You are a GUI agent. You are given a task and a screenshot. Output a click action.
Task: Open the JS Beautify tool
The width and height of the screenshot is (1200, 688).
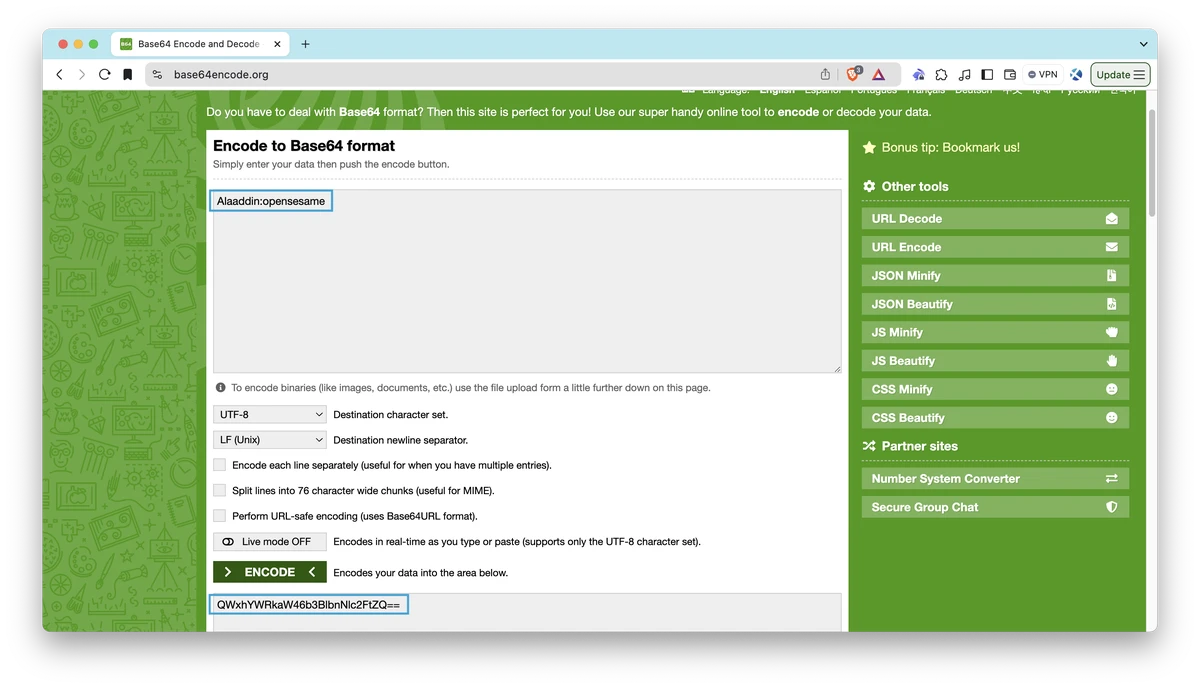994,360
